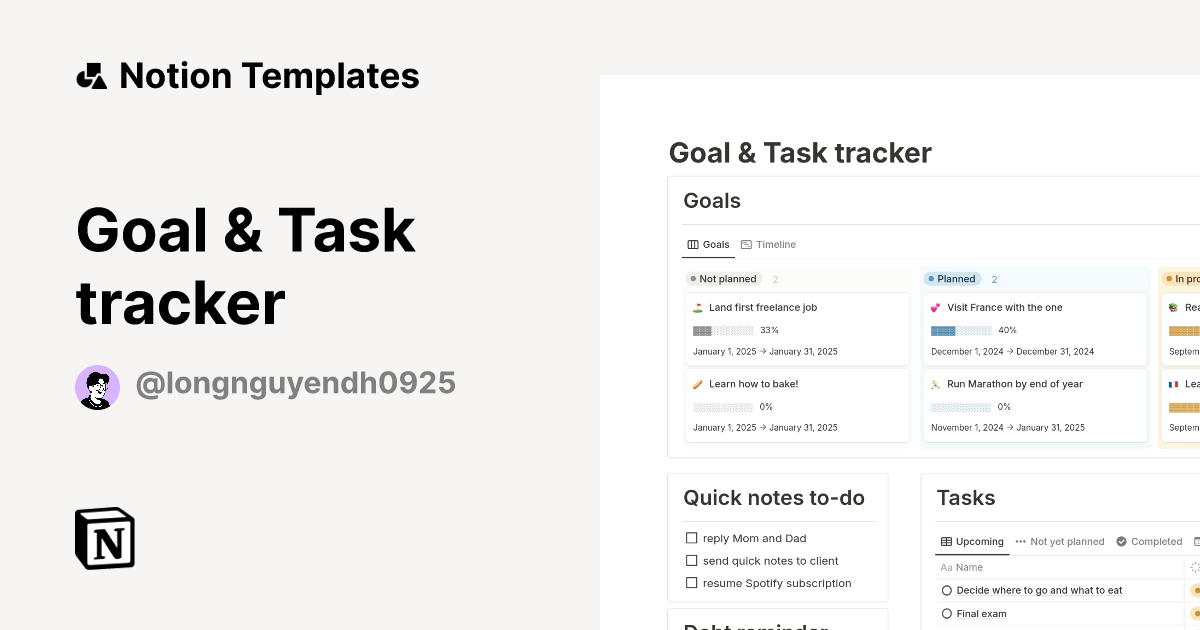The image size is (1200, 630).
Task: Open the @longnguyendh0925 profile link
Action: (295, 383)
